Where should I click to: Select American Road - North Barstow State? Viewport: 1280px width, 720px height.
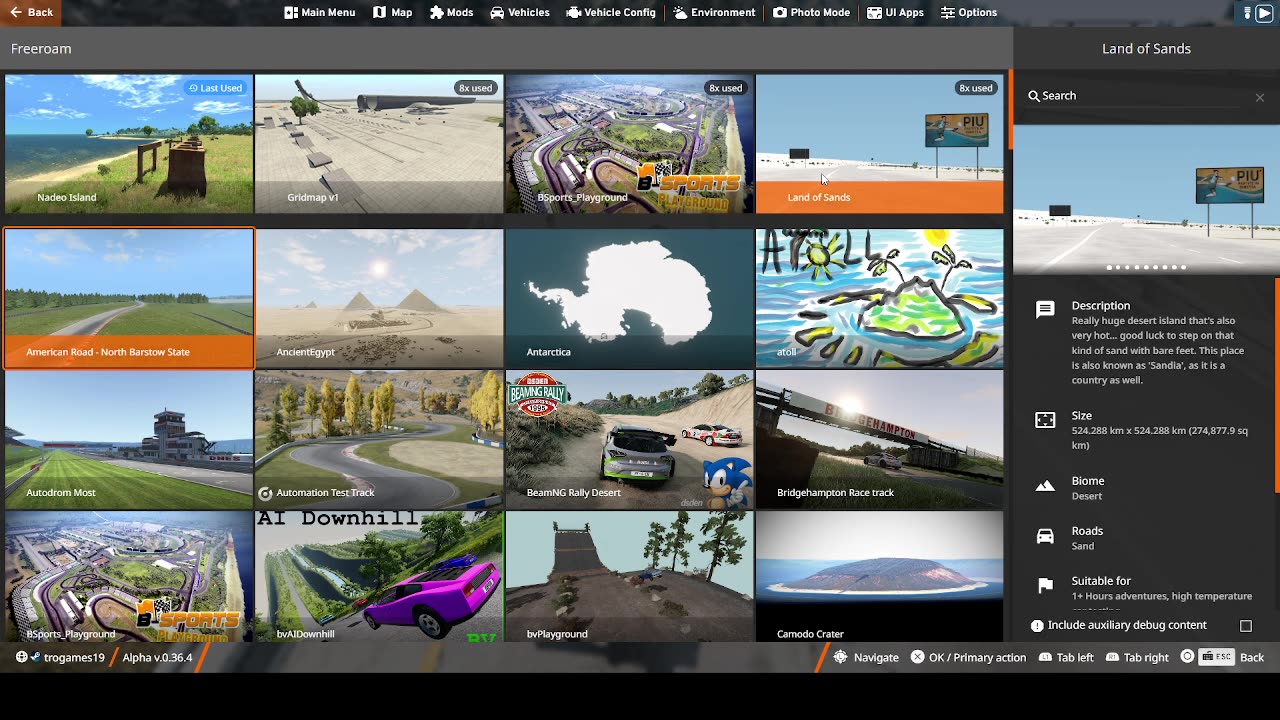129,299
